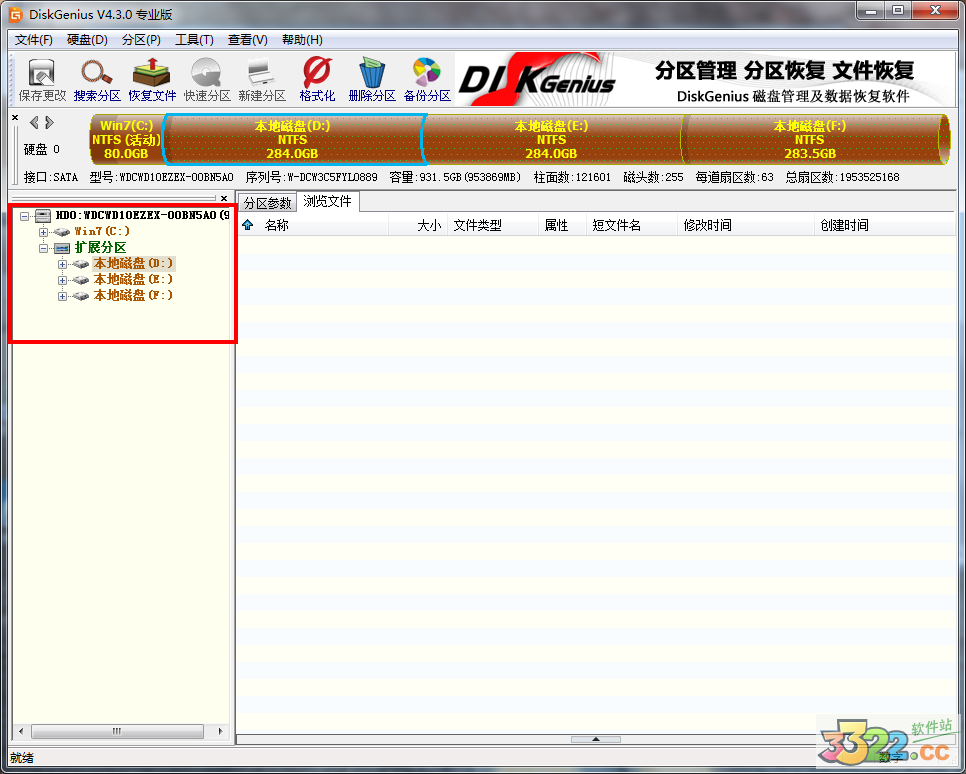966x774 pixels.
Task: Select the HD0 disk icon in the tree
Action: click(43, 215)
